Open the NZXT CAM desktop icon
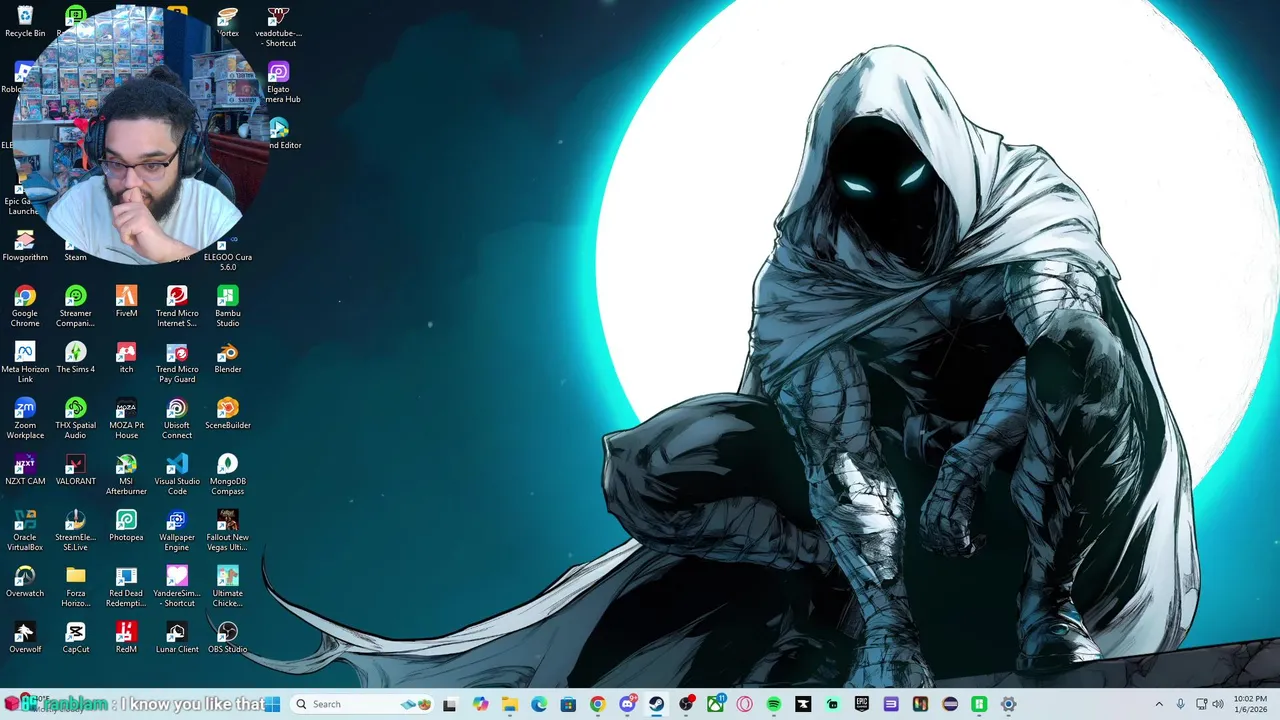Image resolution: width=1280 pixels, height=720 pixels. 25,470
